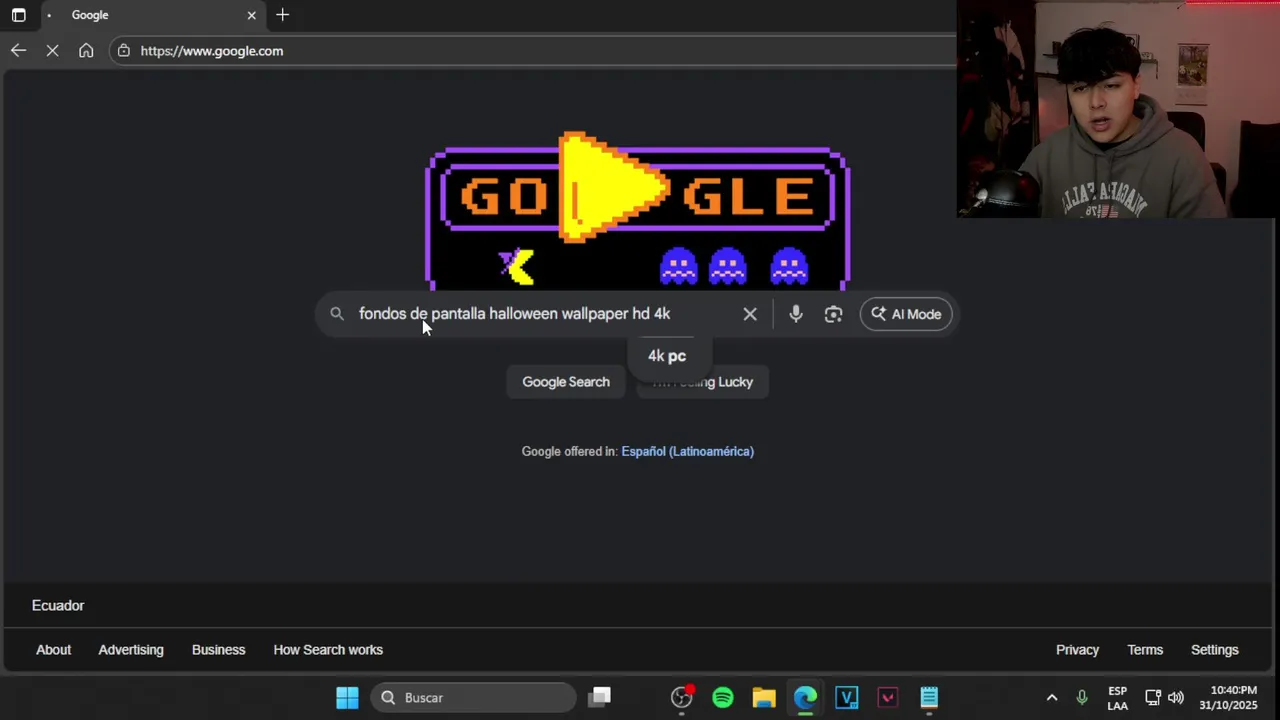1280x720 pixels.
Task: Open the About link
Action: 54,650
